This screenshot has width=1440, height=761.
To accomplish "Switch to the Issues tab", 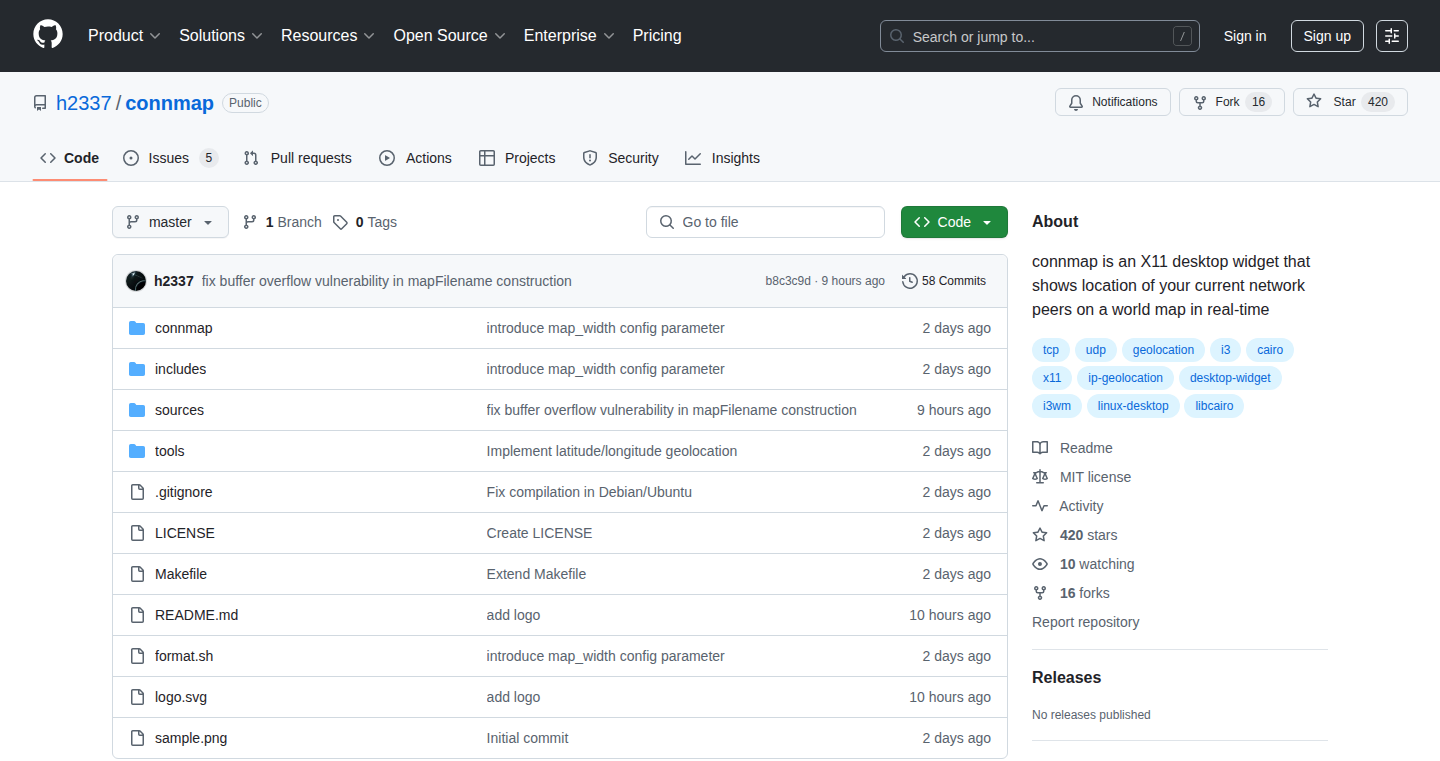I will [x=170, y=158].
